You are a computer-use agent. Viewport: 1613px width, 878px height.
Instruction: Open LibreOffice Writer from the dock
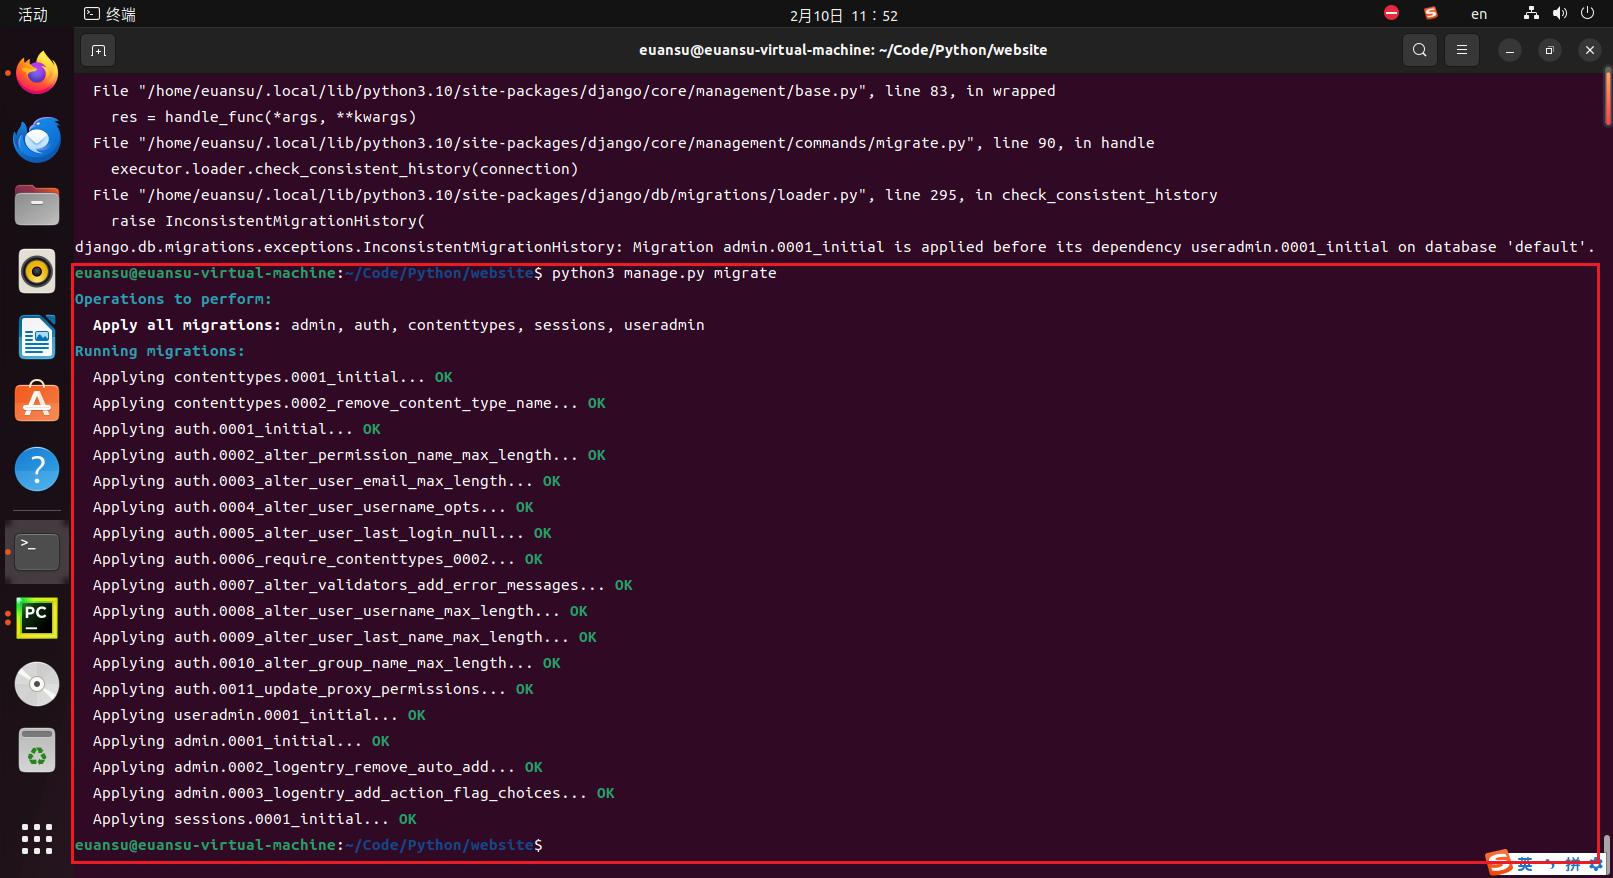click(37, 338)
